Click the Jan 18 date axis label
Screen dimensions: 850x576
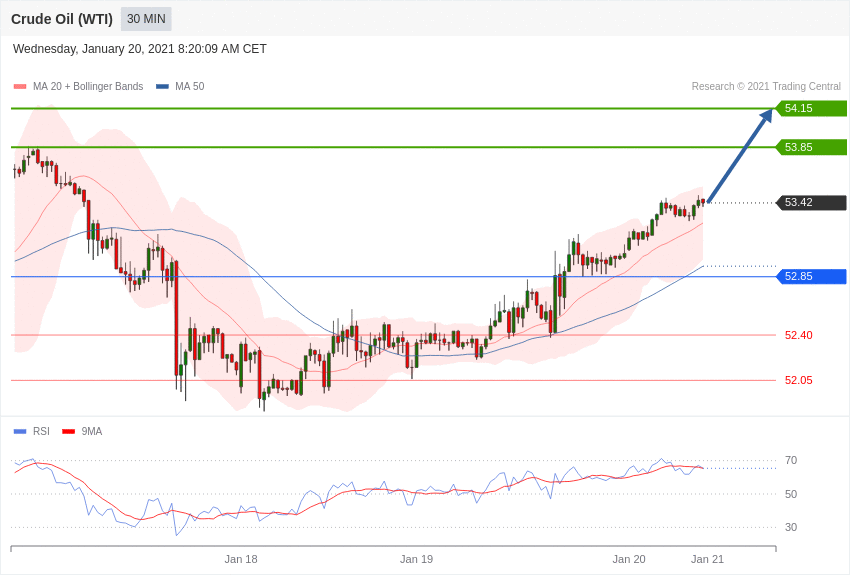click(241, 559)
